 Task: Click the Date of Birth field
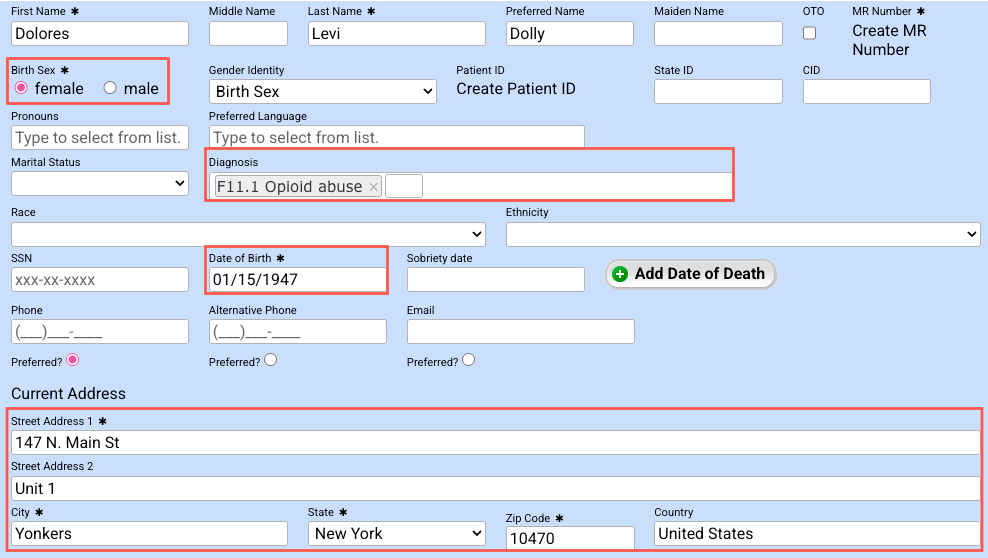pos(296,280)
